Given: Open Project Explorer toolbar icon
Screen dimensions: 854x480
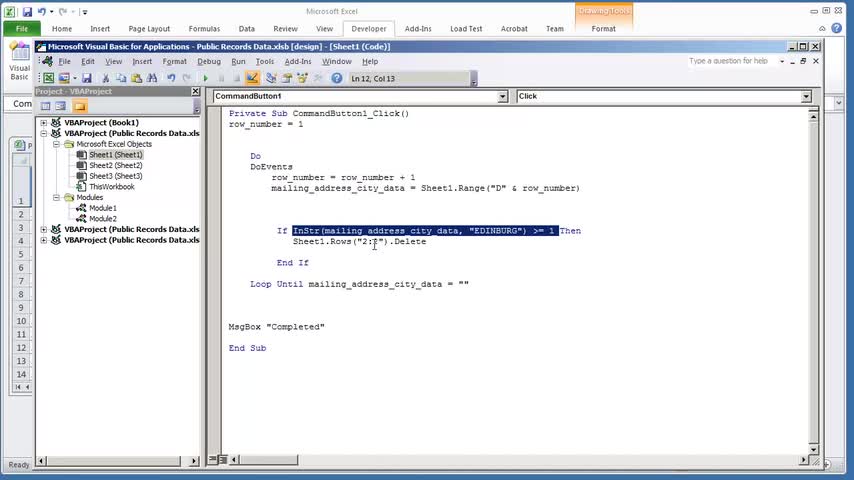Looking at the screenshot, I should [271, 78].
